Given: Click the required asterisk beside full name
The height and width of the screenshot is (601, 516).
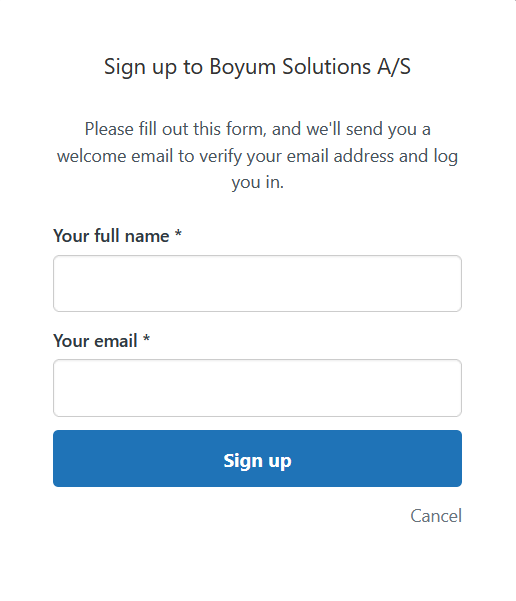Looking at the screenshot, I should click(x=178, y=233).
